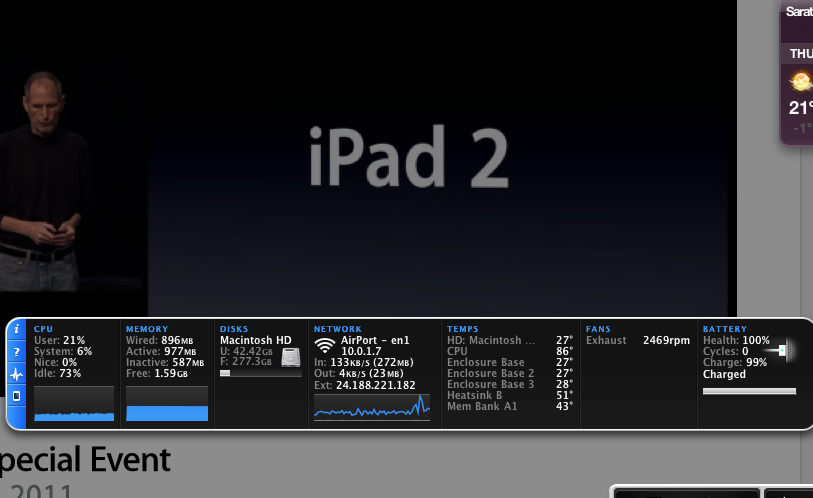Click the "Macintosh HD" disk name
The height and width of the screenshot is (498, 813).
click(x=256, y=340)
